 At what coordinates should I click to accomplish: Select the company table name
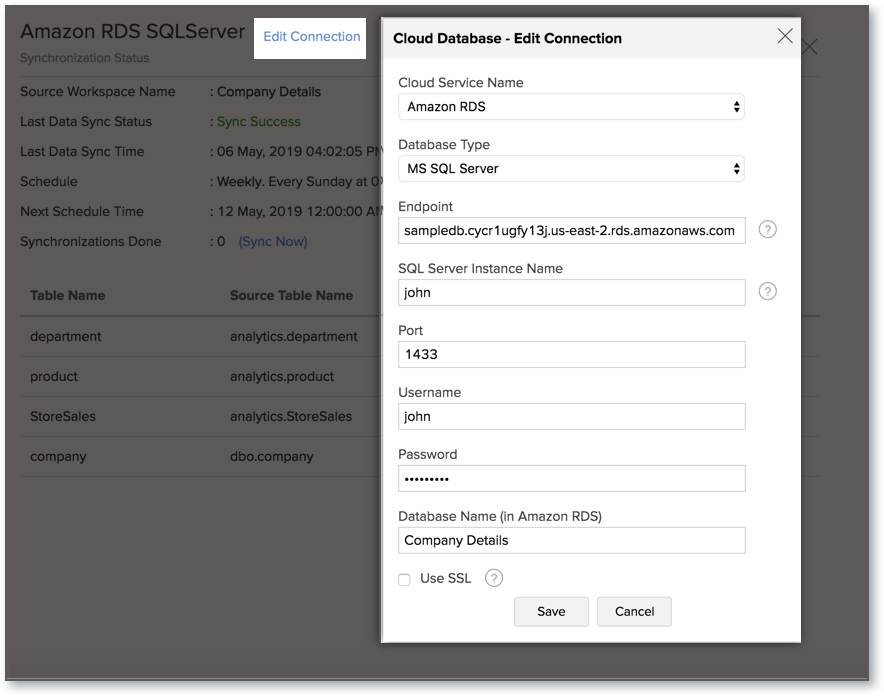tap(58, 456)
